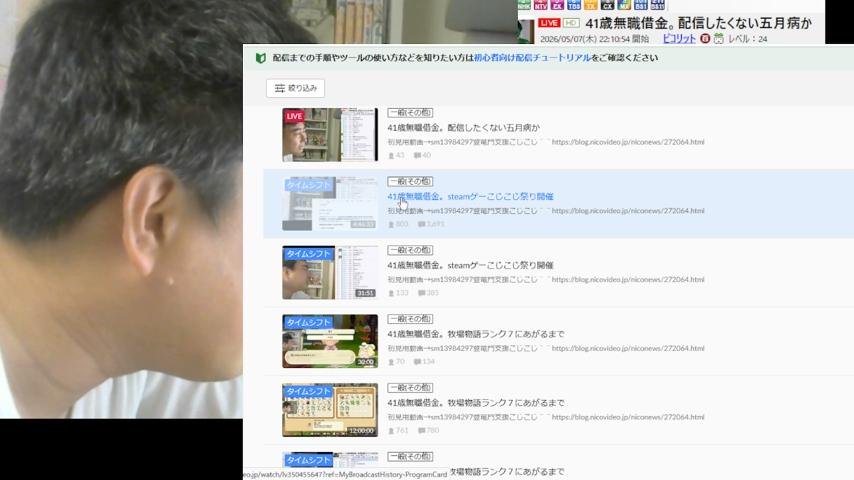
Task: Select the TBS channel icon
Action: 574,5
